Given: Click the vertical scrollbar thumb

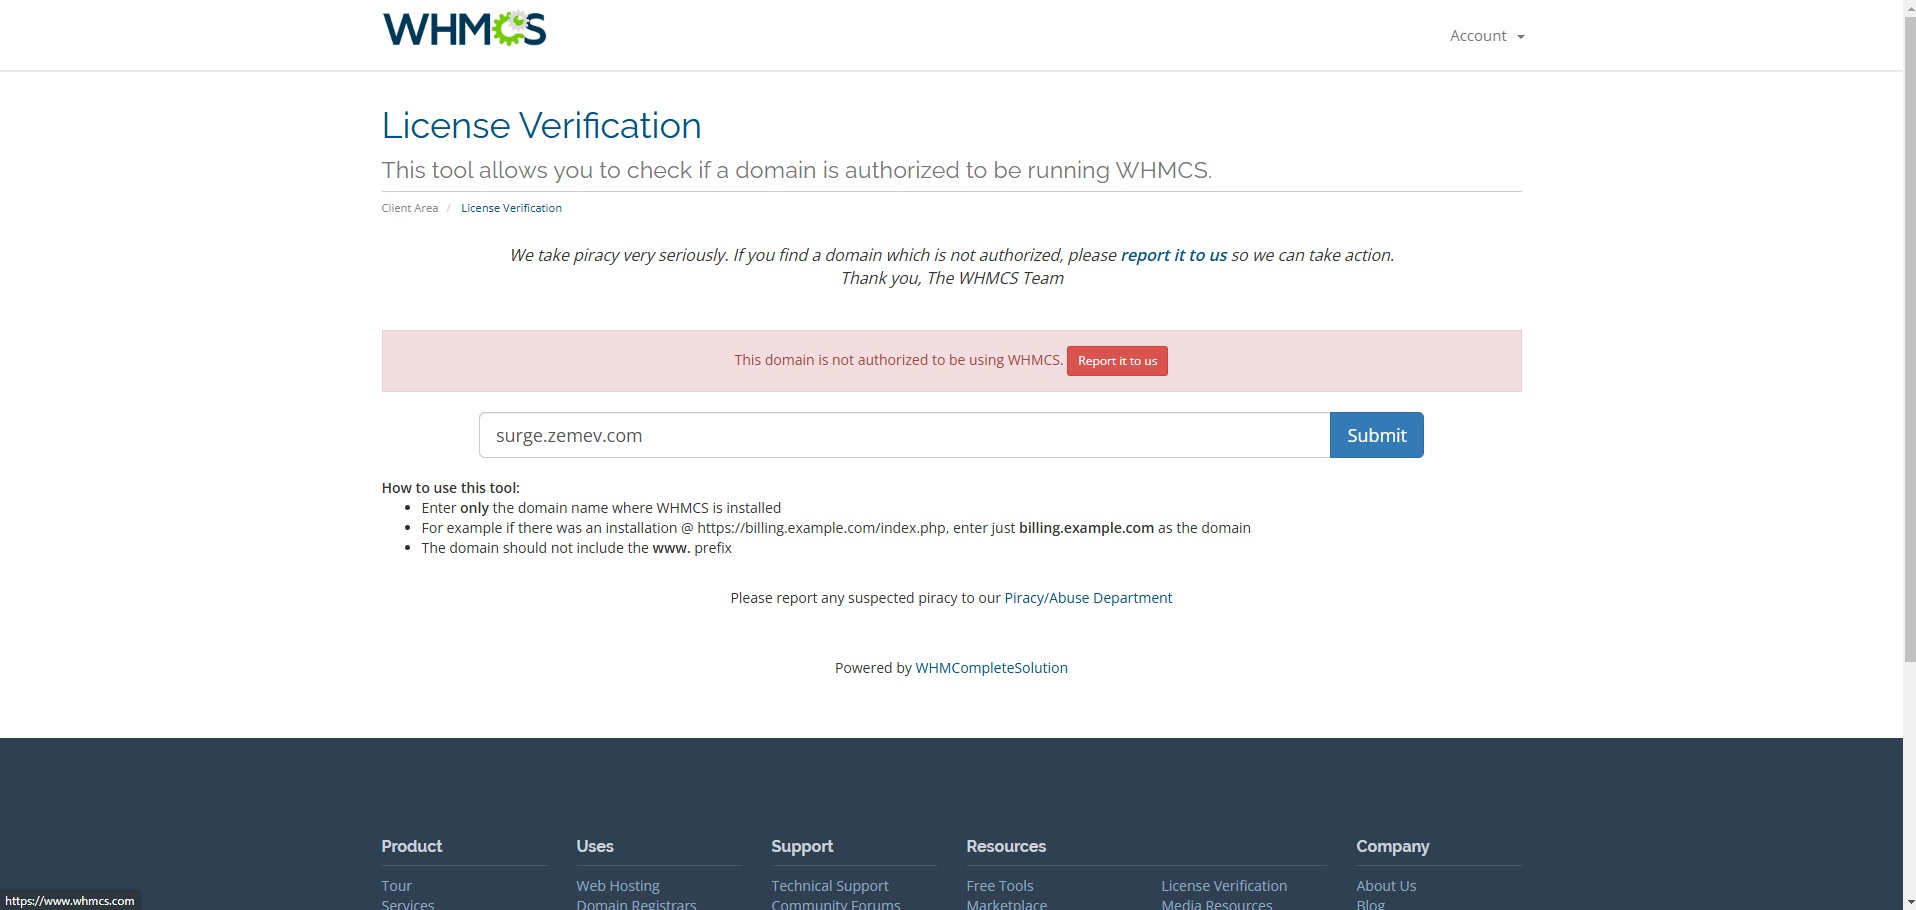Looking at the screenshot, I should 1910,340.
